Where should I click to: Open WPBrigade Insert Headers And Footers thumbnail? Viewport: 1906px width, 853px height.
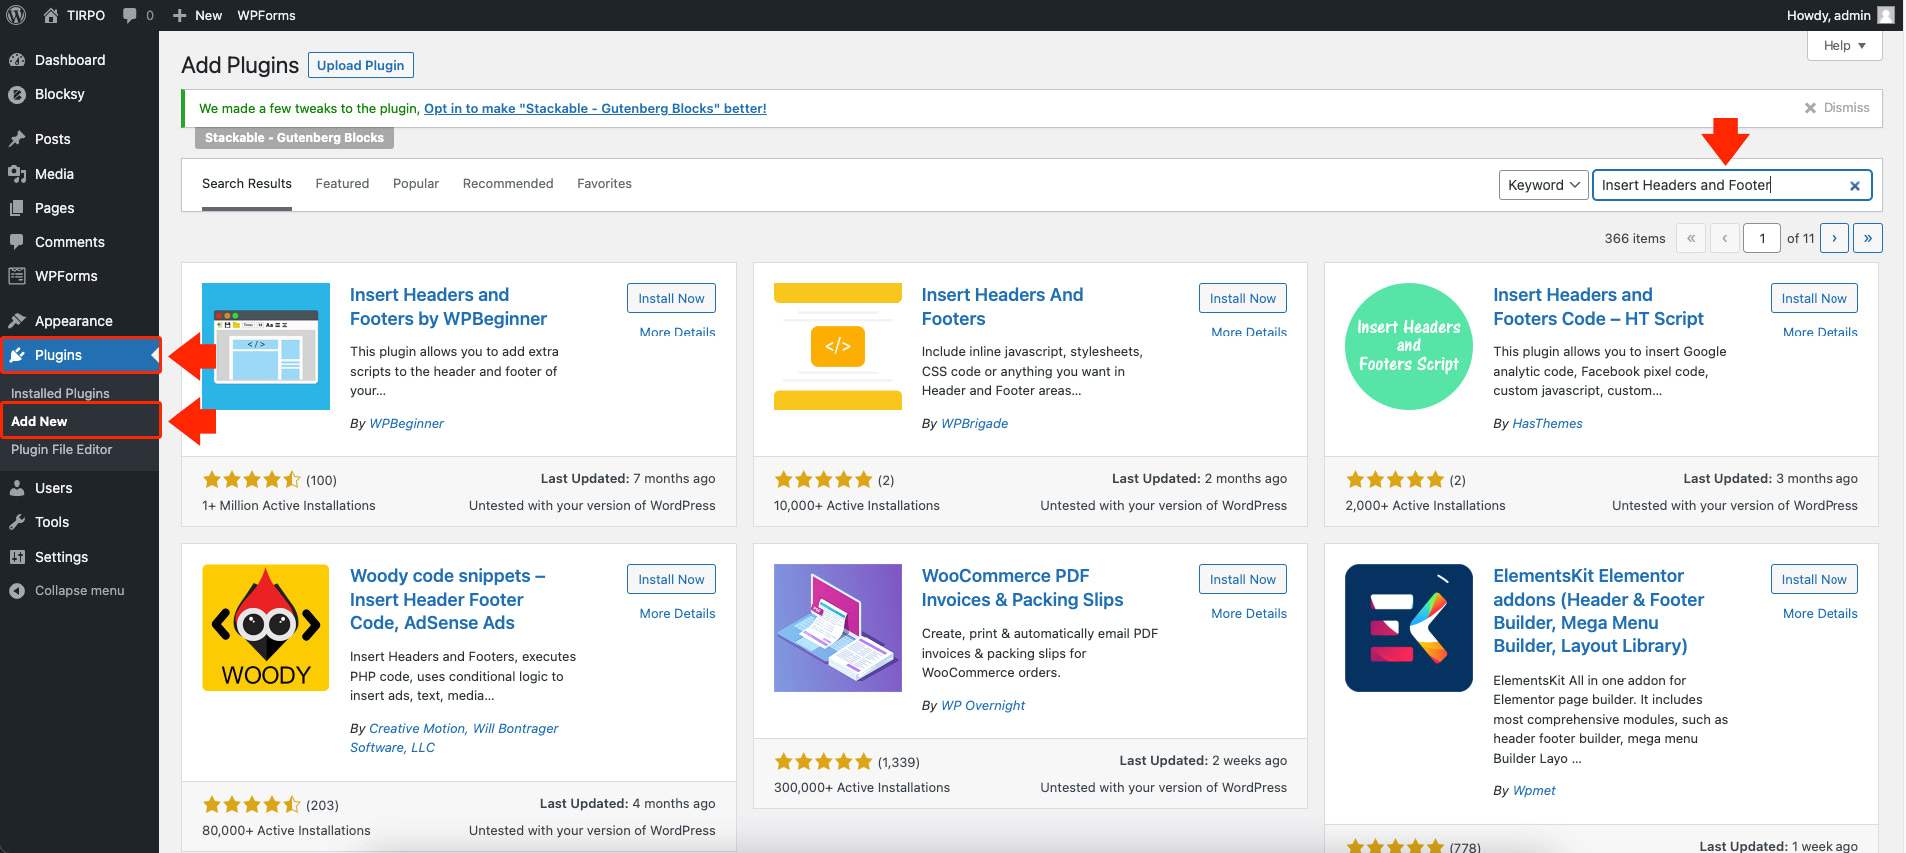(838, 346)
